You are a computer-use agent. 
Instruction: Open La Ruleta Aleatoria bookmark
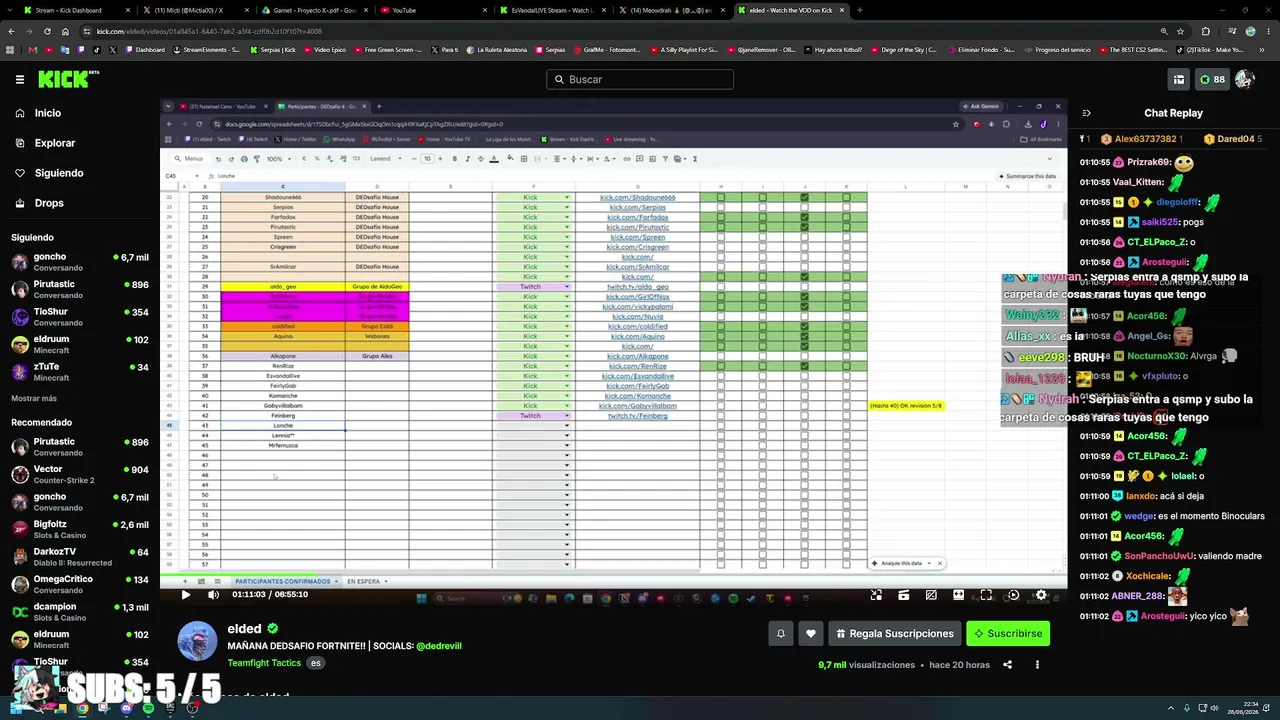(497, 49)
